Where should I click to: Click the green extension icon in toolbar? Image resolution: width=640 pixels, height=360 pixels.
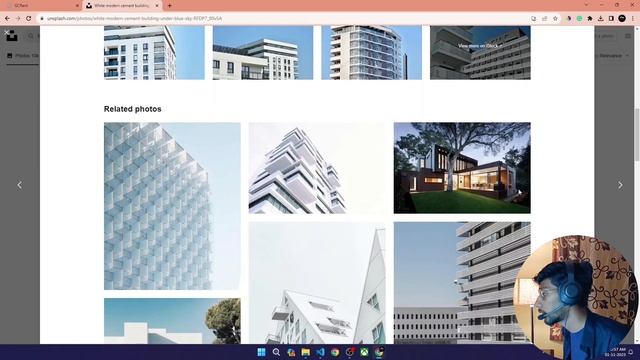pyautogui.click(x=579, y=18)
